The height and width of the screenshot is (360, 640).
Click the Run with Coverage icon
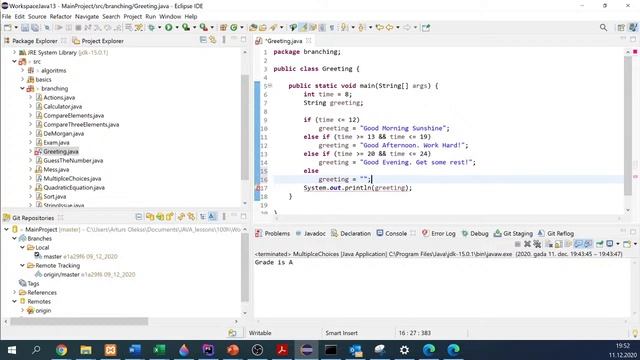tap(186, 27)
